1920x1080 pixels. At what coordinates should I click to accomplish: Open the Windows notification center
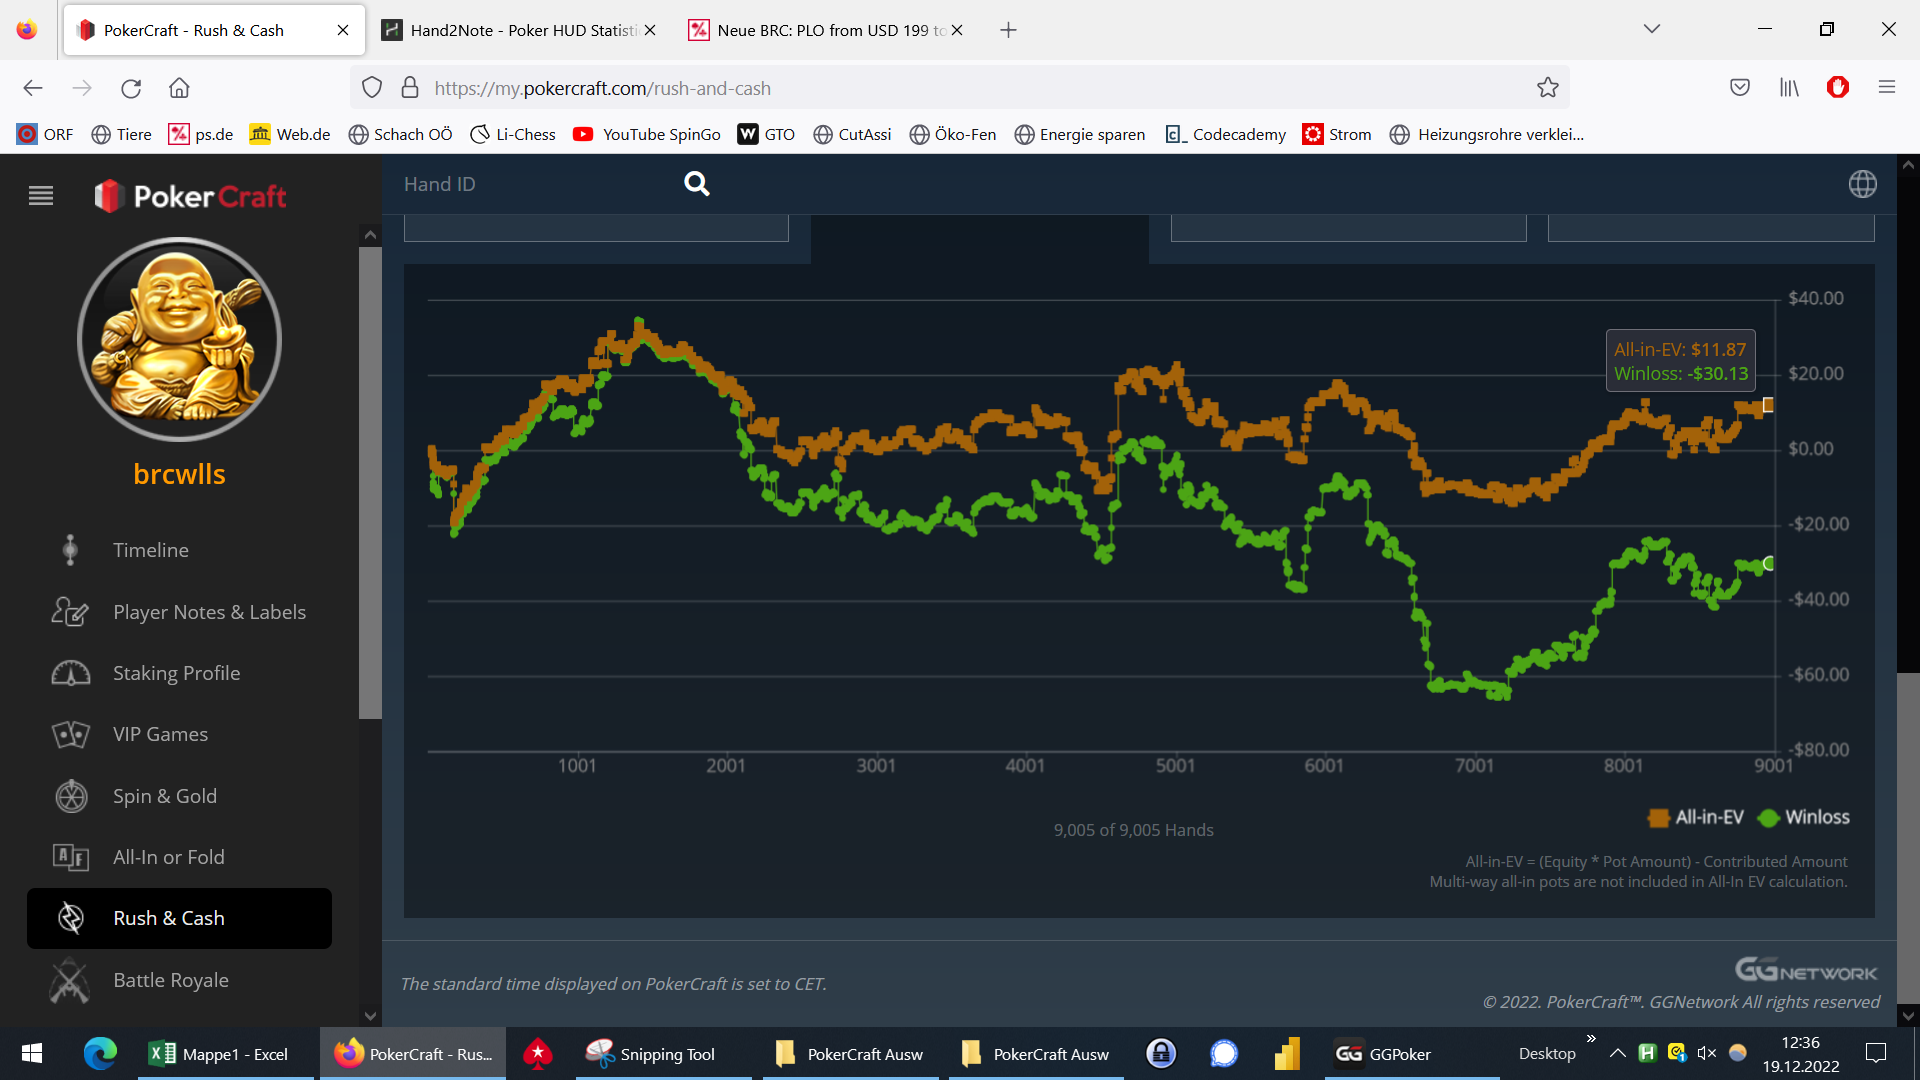(x=1876, y=1053)
